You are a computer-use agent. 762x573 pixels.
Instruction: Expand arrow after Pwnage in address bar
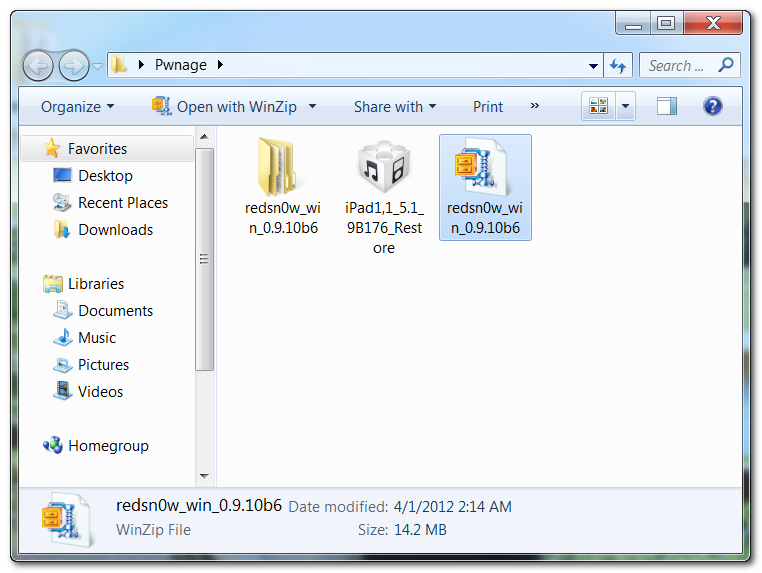coord(220,65)
